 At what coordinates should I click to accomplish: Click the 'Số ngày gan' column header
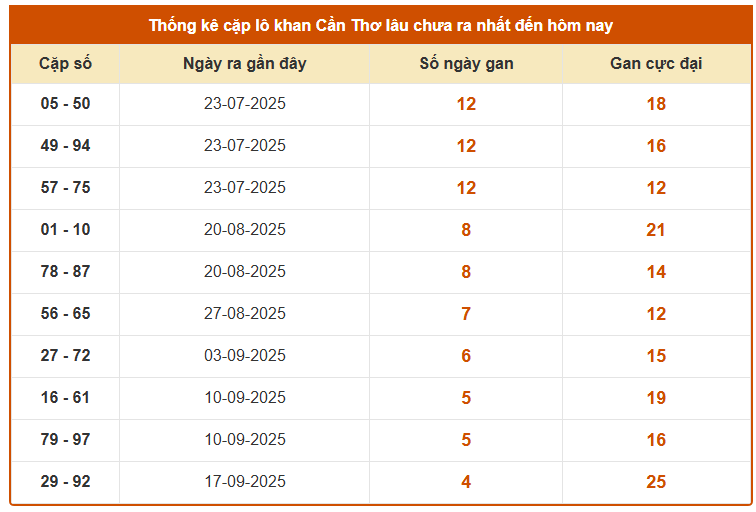tap(466, 64)
